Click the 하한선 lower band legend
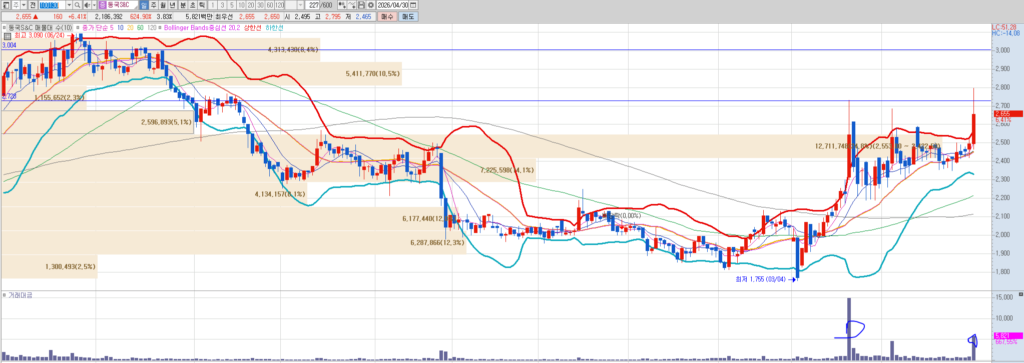The width and height of the screenshot is (1024, 363). coord(274,27)
